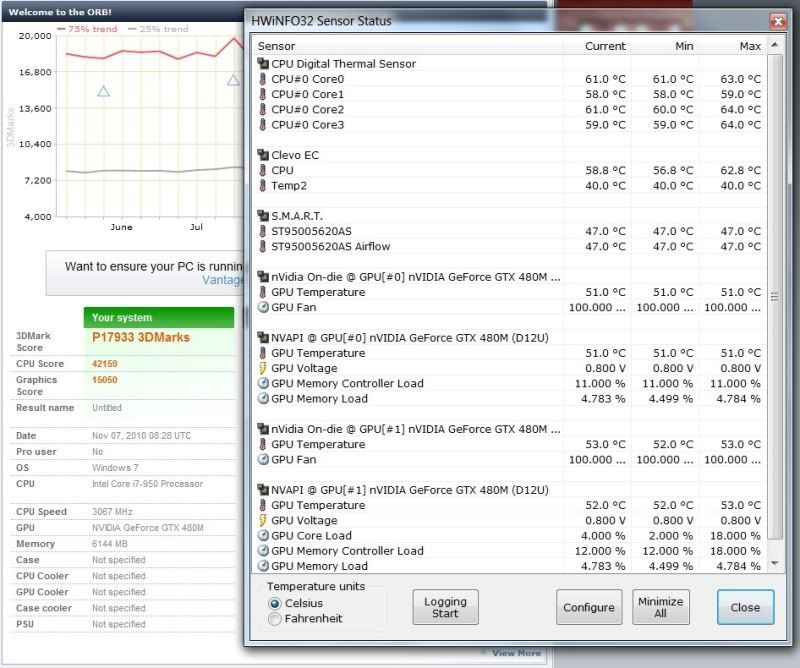Click GPU Temperature thermometer under NVAPI GPU[#0]
Screen dimensions: 800x668
(x=263, y=353)
